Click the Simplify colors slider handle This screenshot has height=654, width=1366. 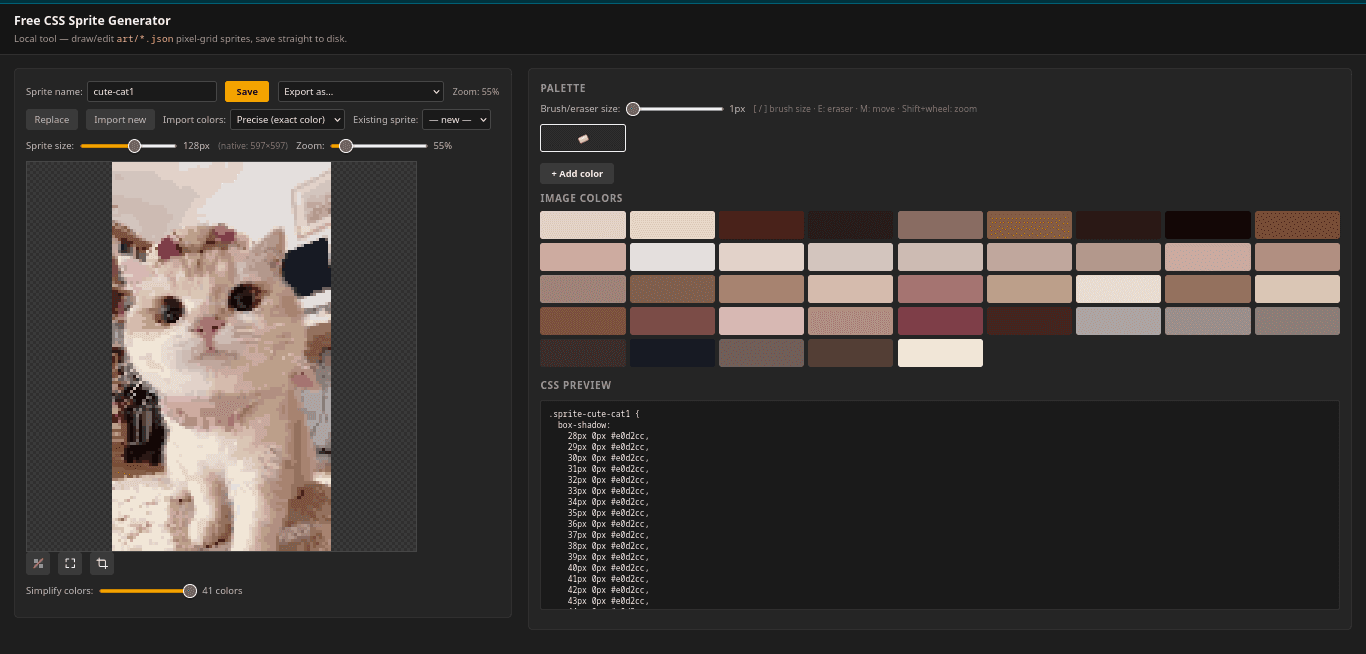[x=190, y=591]
